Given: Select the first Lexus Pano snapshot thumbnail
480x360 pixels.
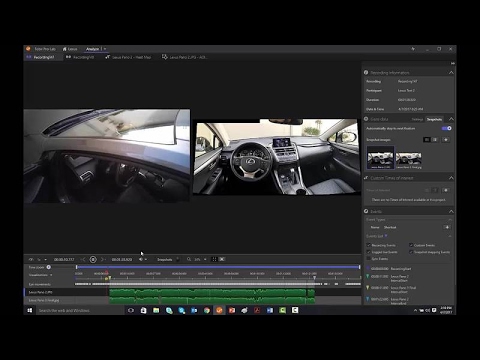Looking at the screenshot, I should coord(380,158).
